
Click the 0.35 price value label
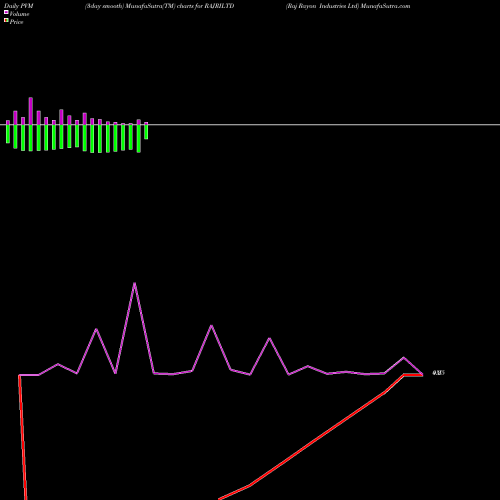pos(438,373)
